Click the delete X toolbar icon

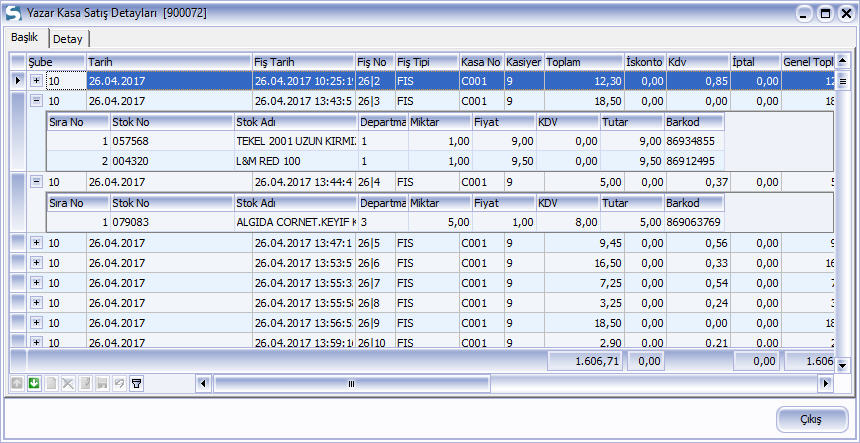click(x=69, y=383)
